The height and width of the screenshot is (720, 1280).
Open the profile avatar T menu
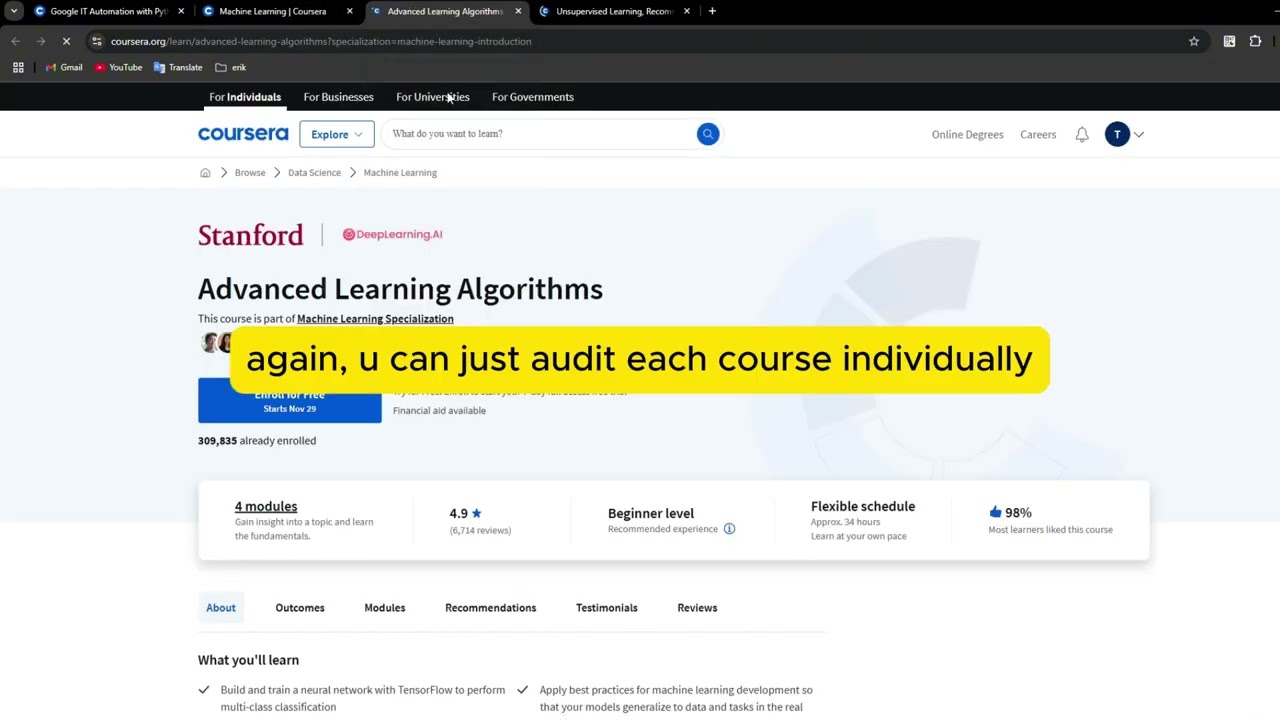point(1117,134)
